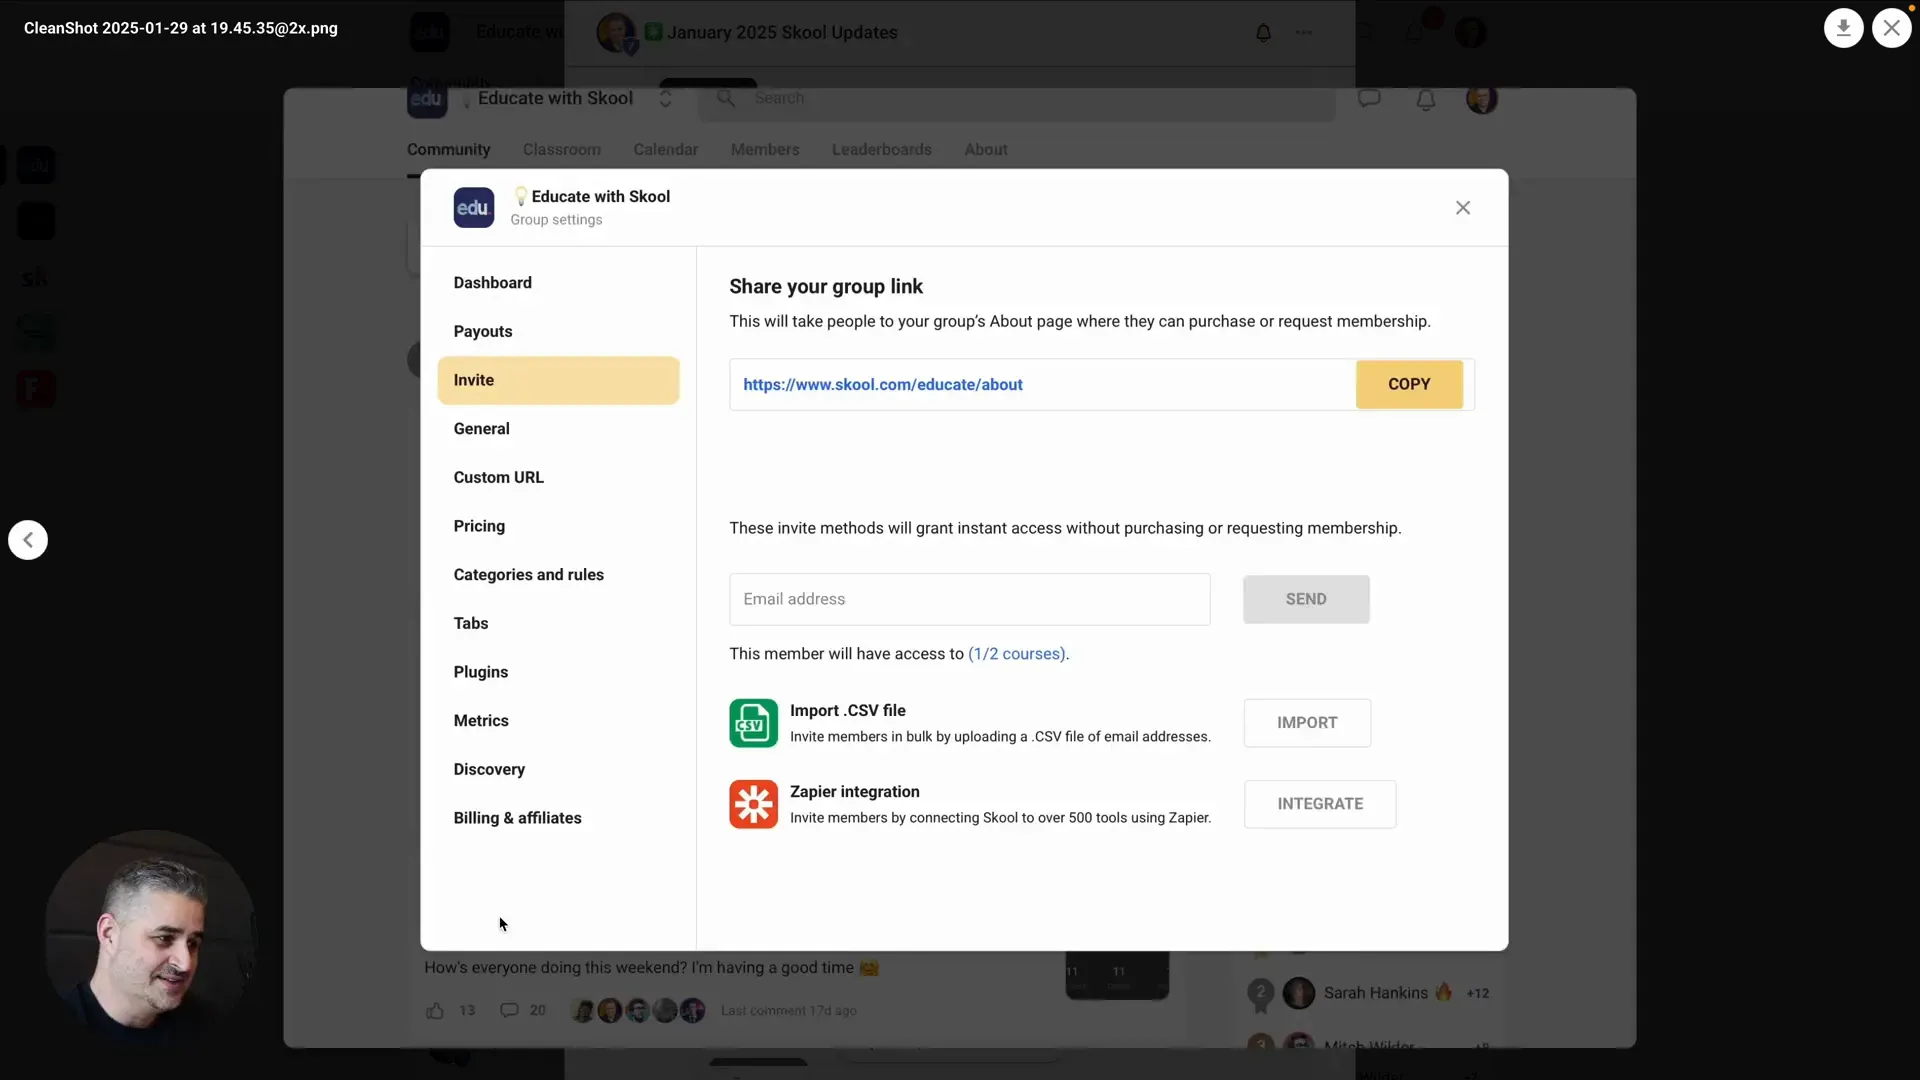Switch to the Leaderboards tab
The image size is (1920, 1080).
(x=881, y=150)
